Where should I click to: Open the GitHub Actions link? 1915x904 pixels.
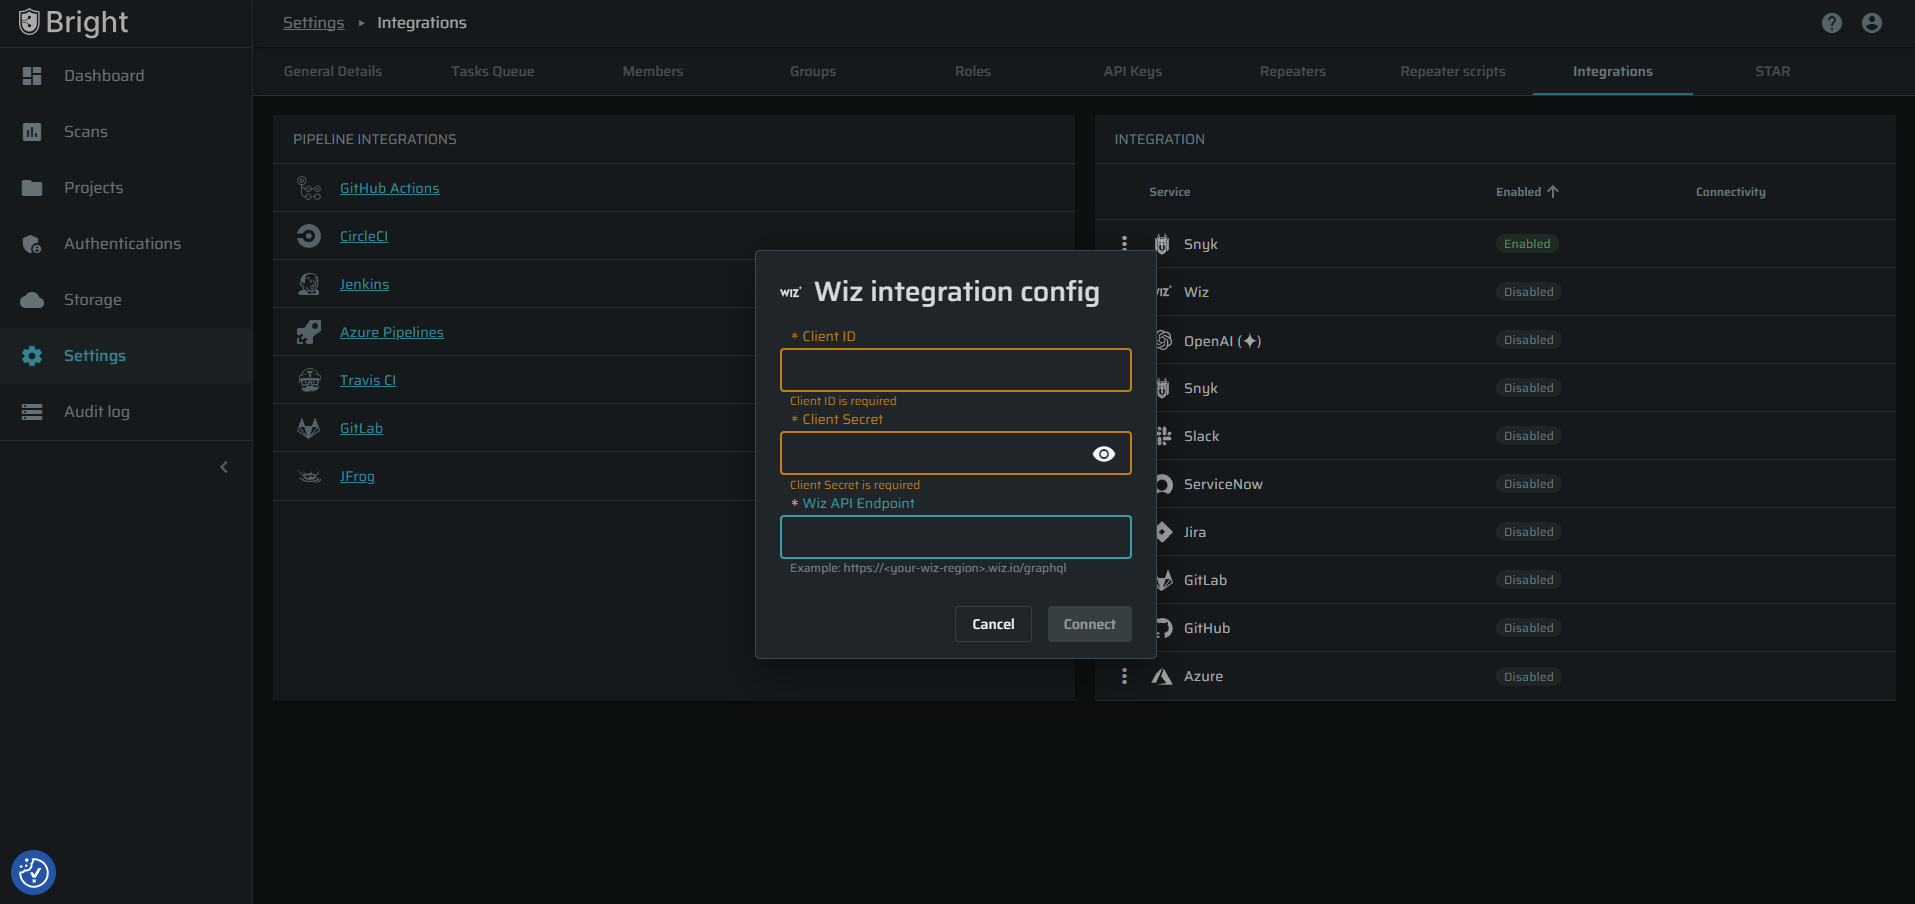[x=390, y=188]
